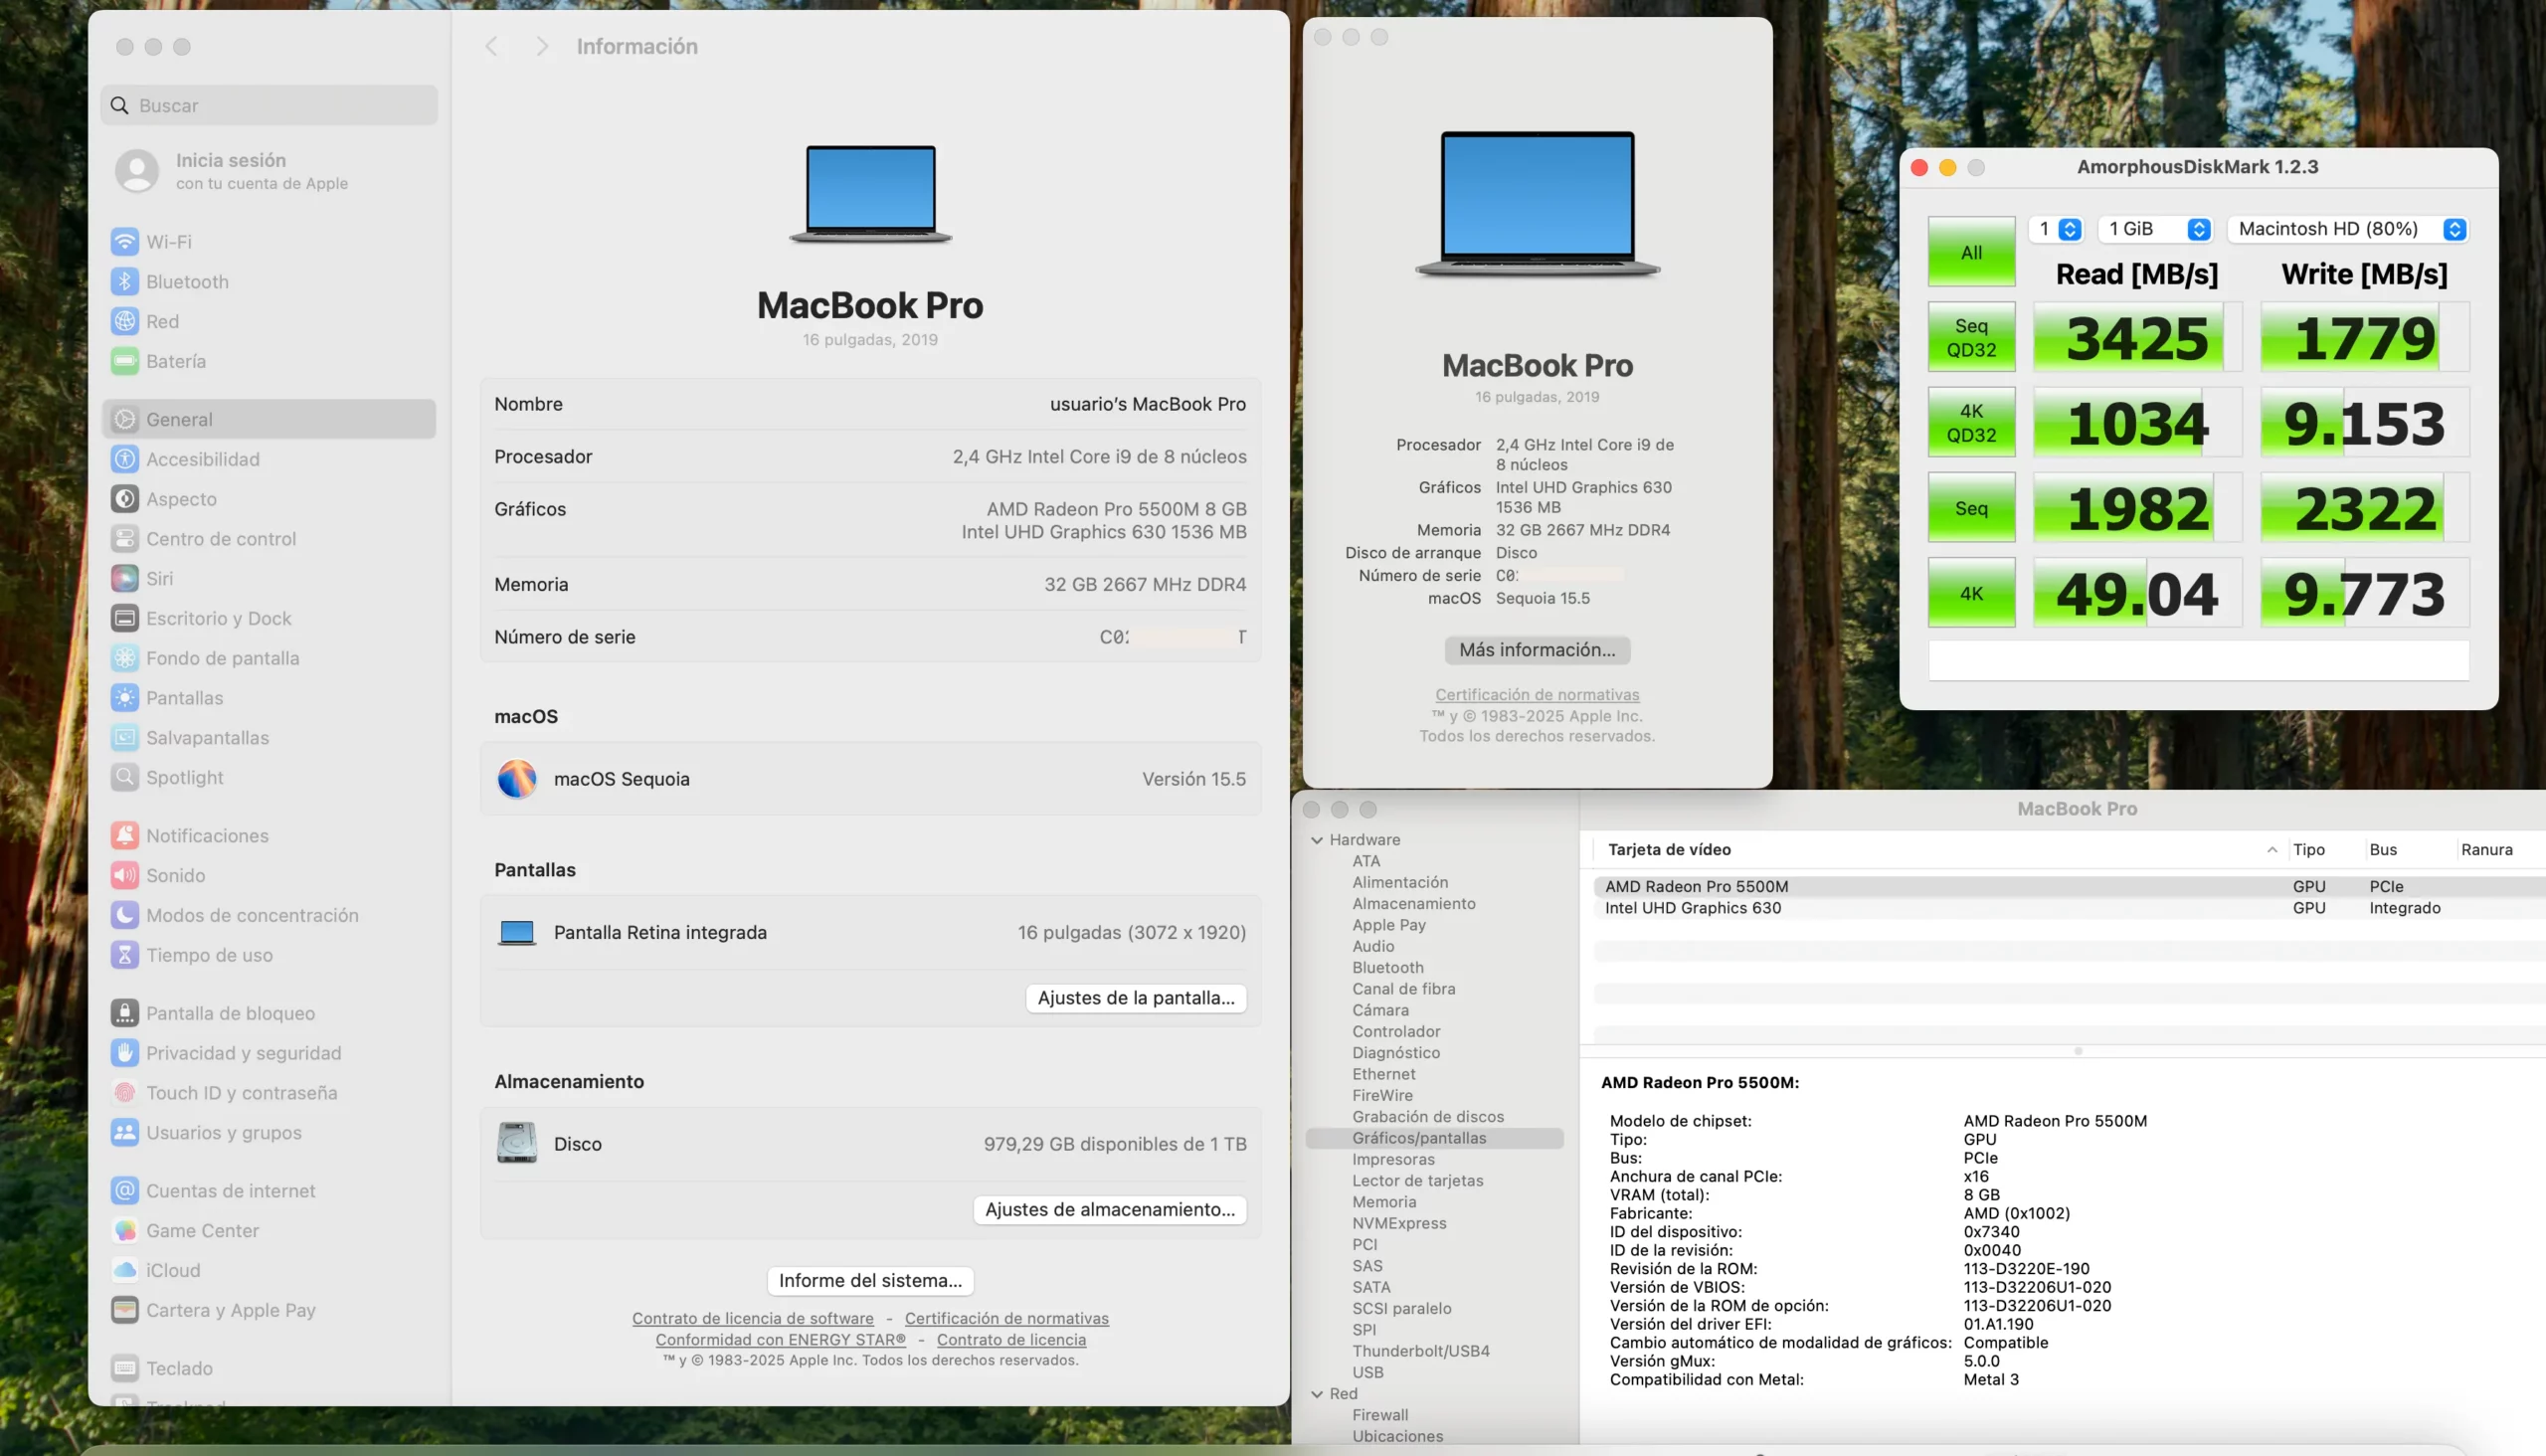Image resolution: width=2546 pixels, height=1456 pixels.
Task: Open Teclado icon in sidebar
Action: click(124, 1369)
